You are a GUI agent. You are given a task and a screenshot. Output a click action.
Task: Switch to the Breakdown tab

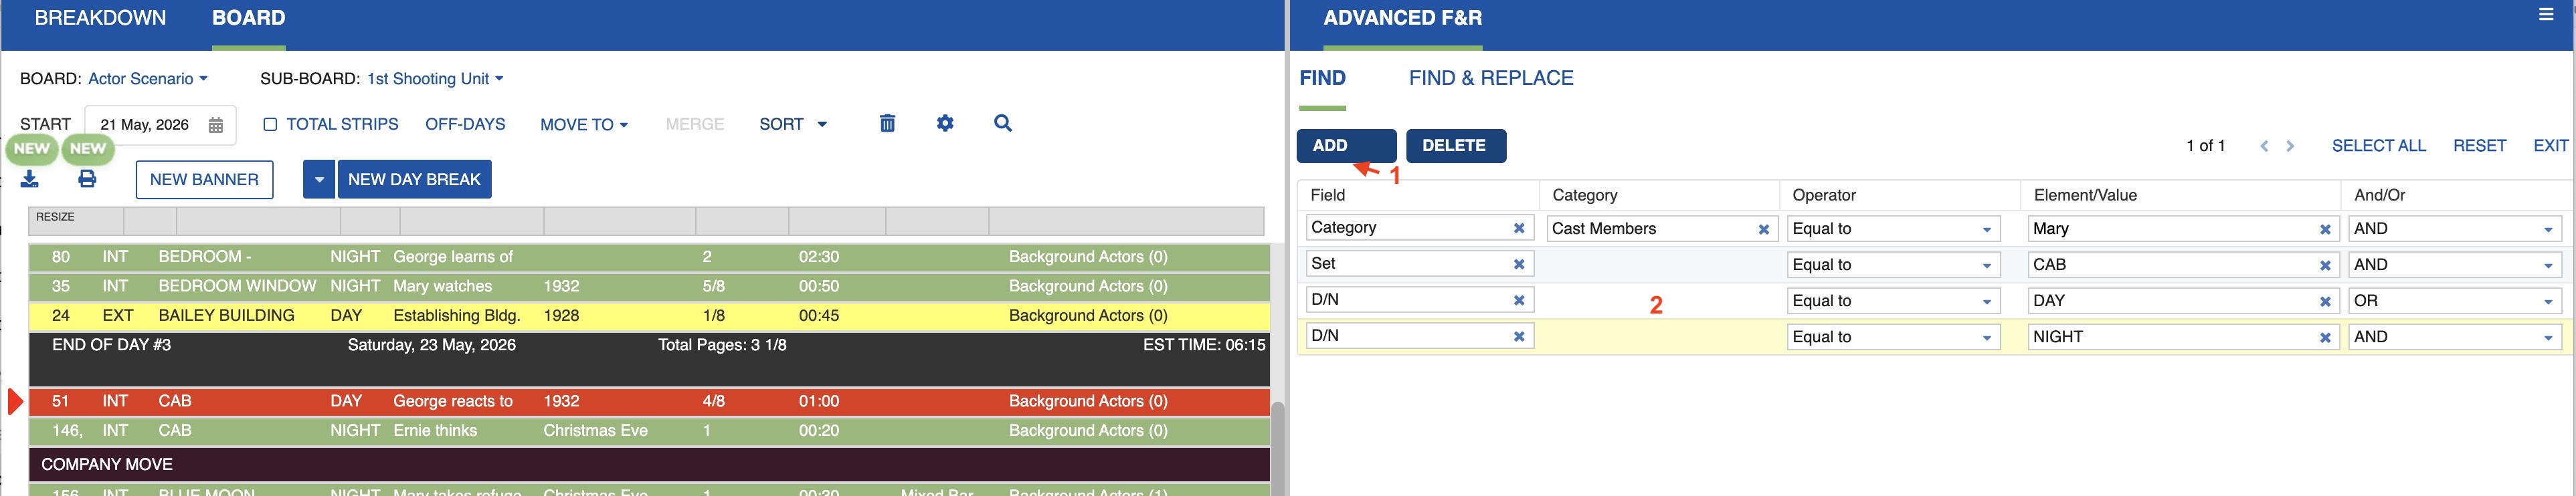100,18
